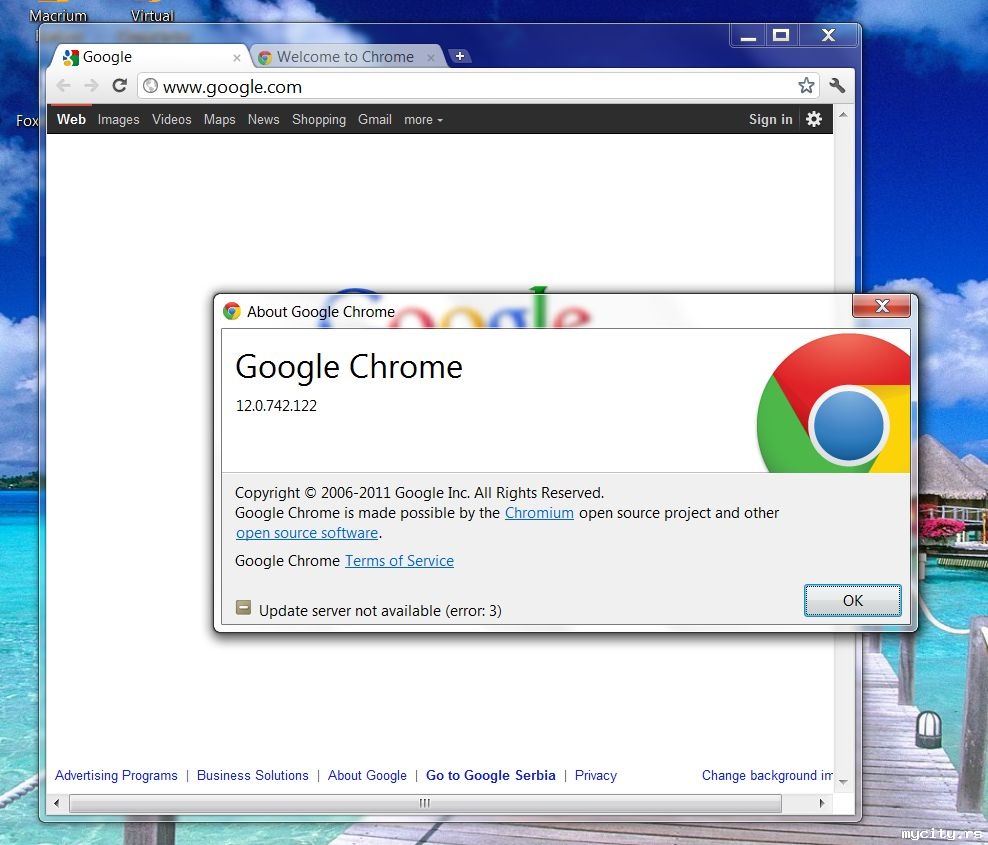Open Images in the Google bar
Screen dimensions: 988x845
(x=118, y=120)
